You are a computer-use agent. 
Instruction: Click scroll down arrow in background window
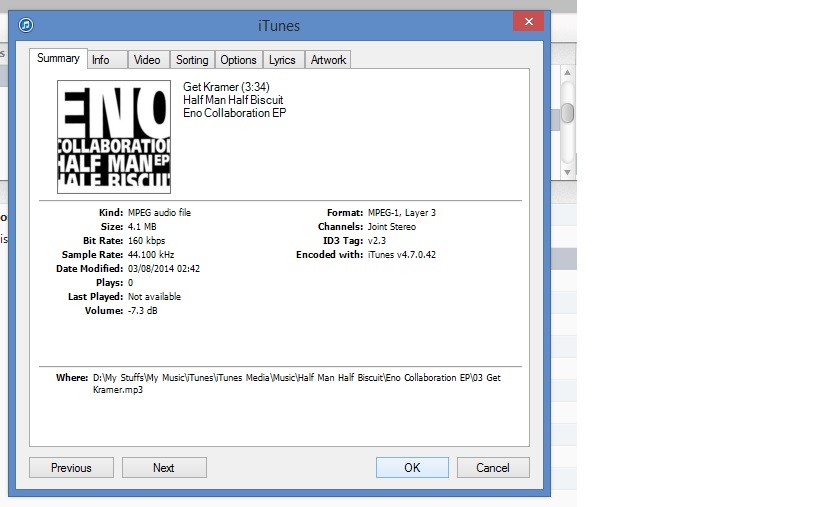pyautogui.click(x=567, y=172)
